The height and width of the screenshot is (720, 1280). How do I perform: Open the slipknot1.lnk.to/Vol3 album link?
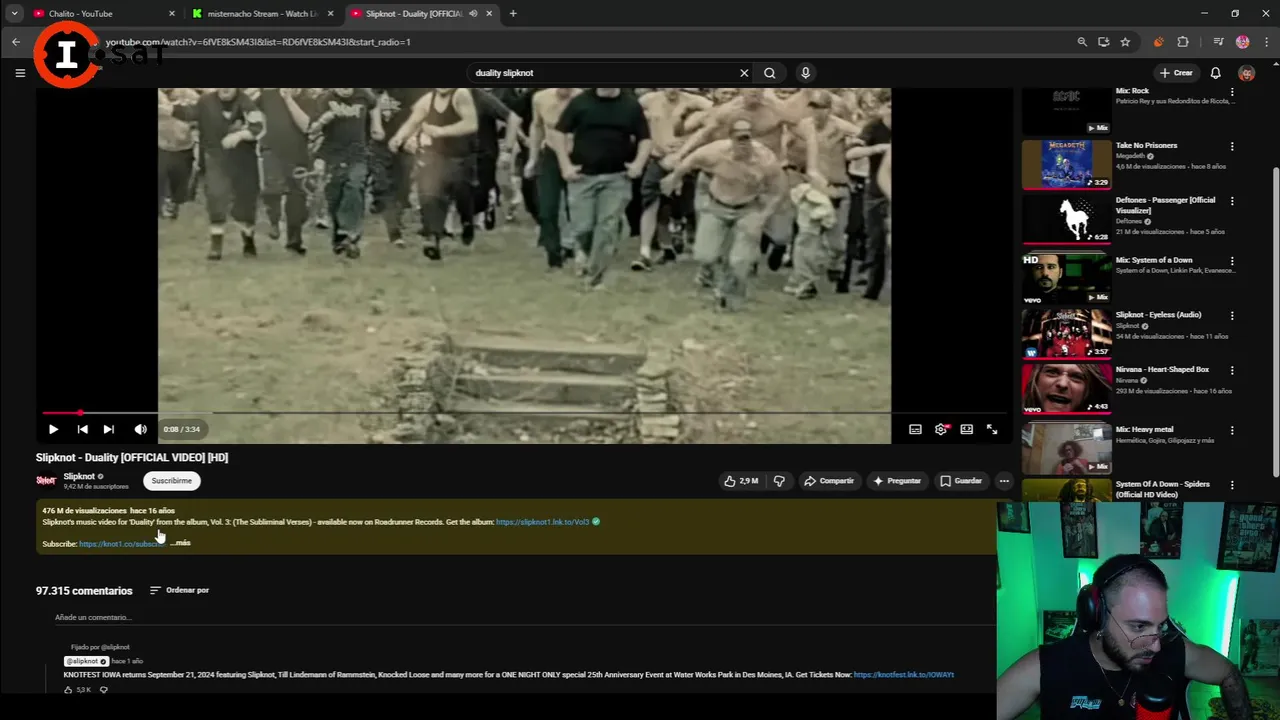click(x=542, y=522)
